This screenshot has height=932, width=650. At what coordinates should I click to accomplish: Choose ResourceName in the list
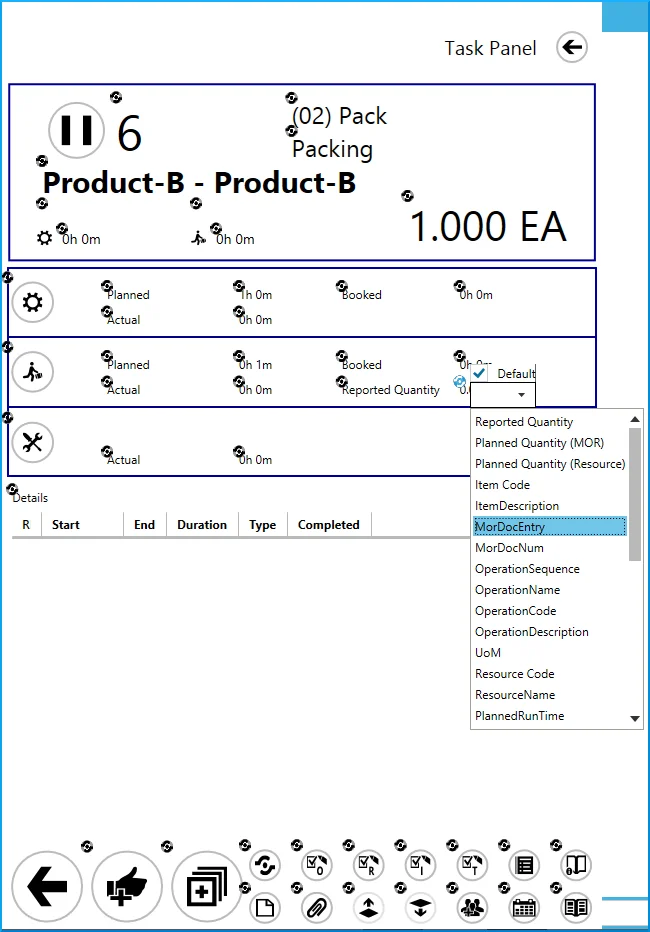click(x=550, y=695)
